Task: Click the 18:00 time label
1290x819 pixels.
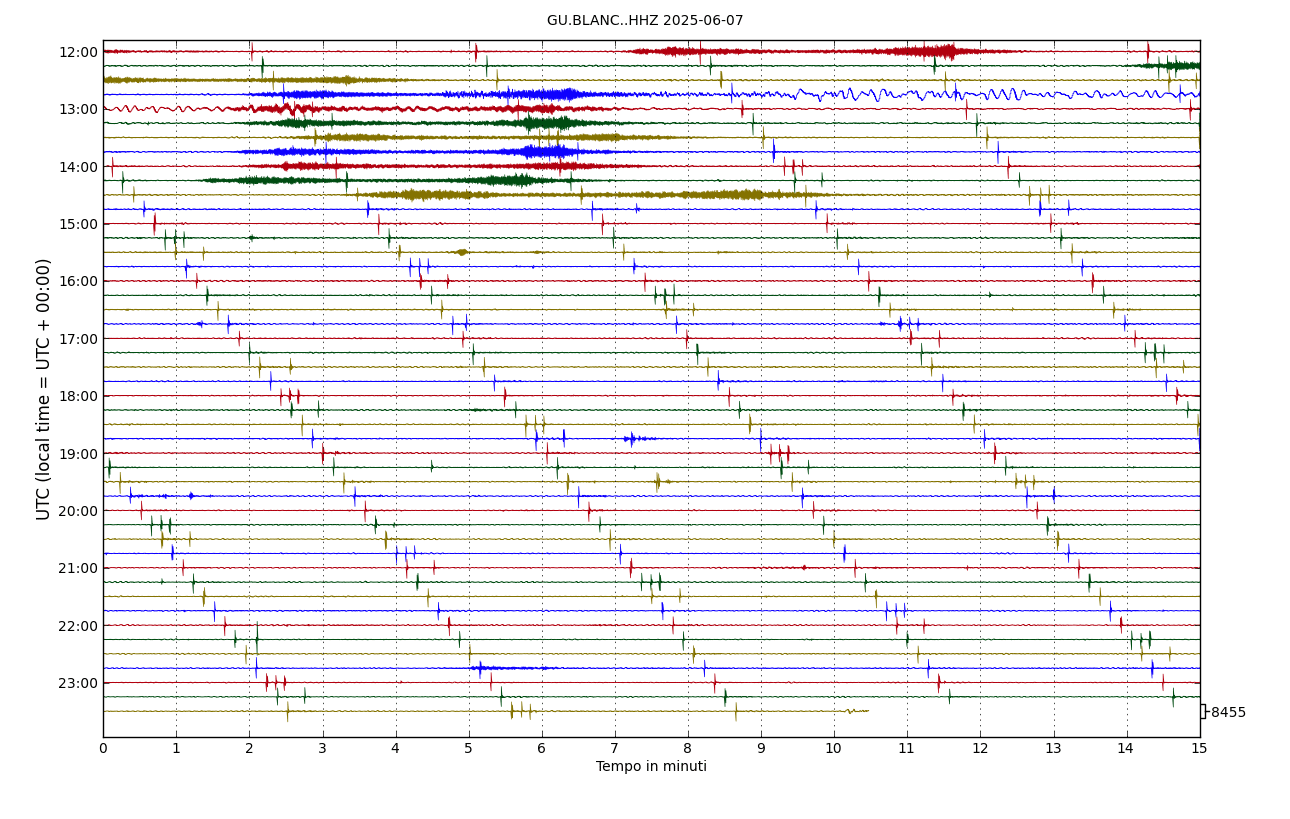Action: tap(79, 396)
